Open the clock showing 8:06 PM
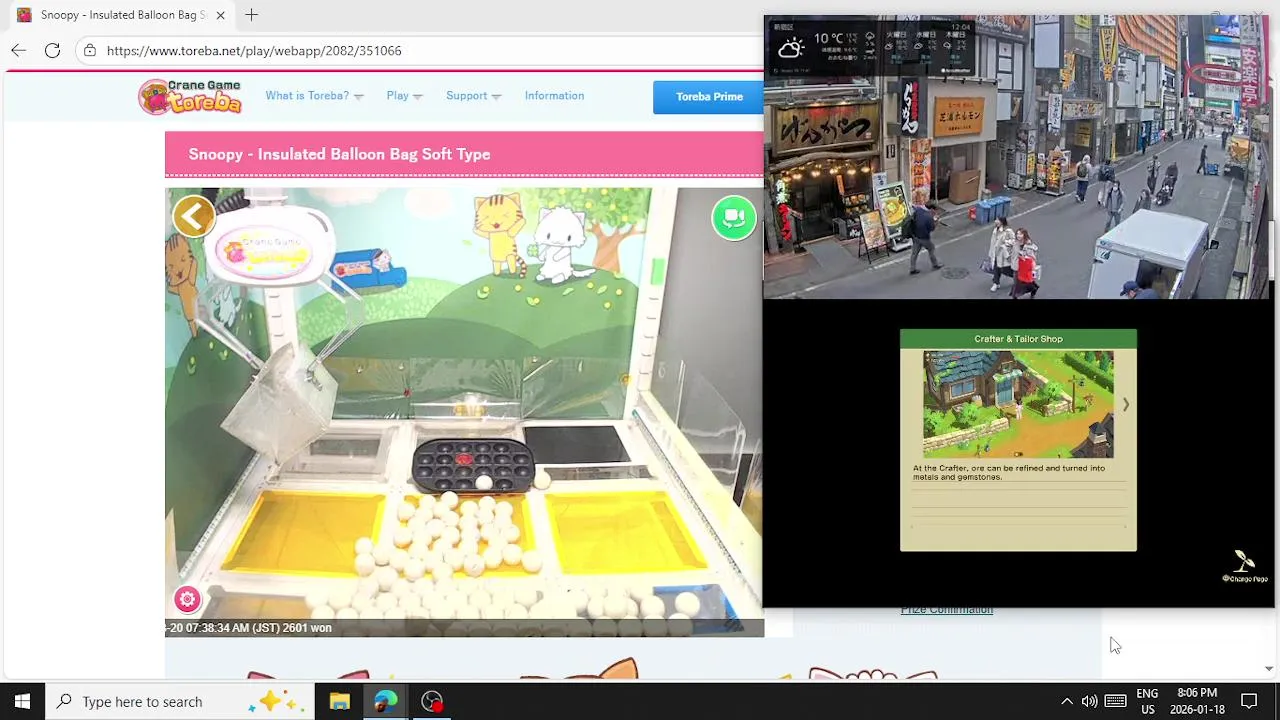Image resolution: width=1280 pixels, height=720 pixels. 1197,701
